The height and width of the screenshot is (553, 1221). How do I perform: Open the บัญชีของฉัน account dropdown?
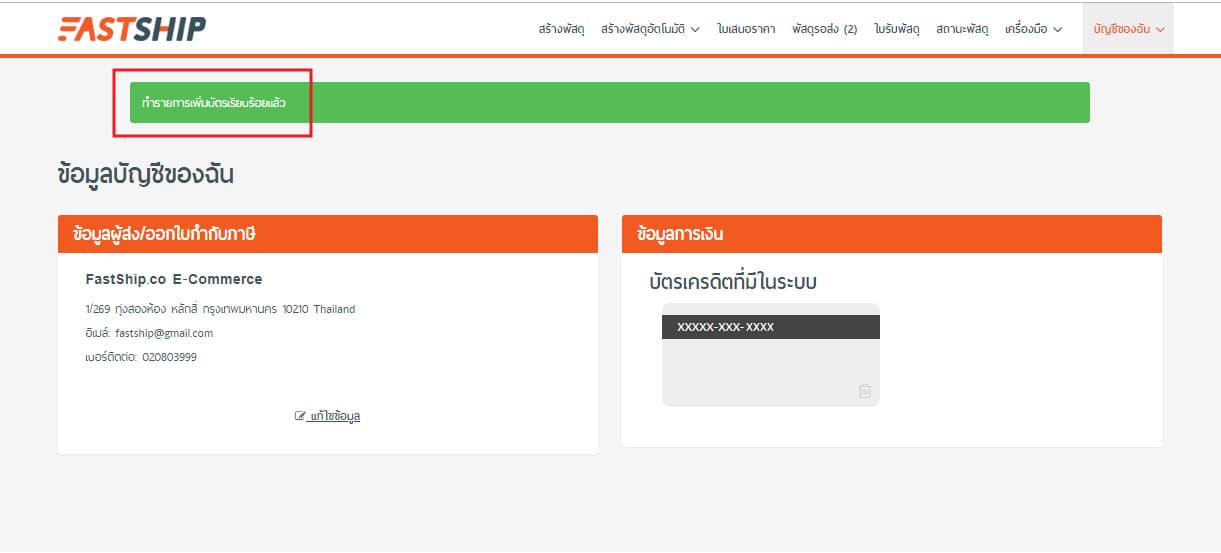point(1128,29)
